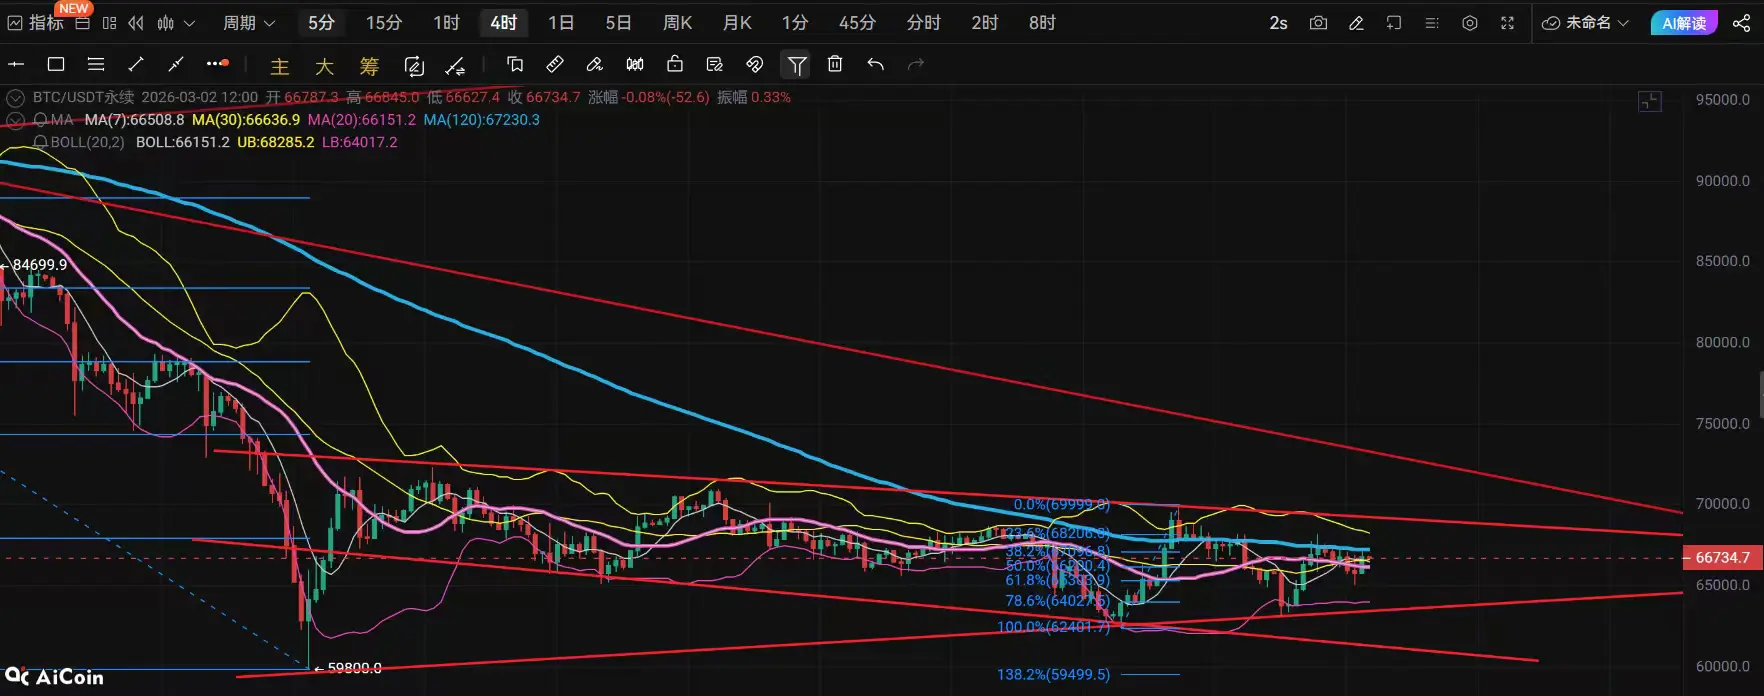The image size is (1764, 696).
Task: Switch to the 15分 timeframe
Action: [x=384, y=22]
